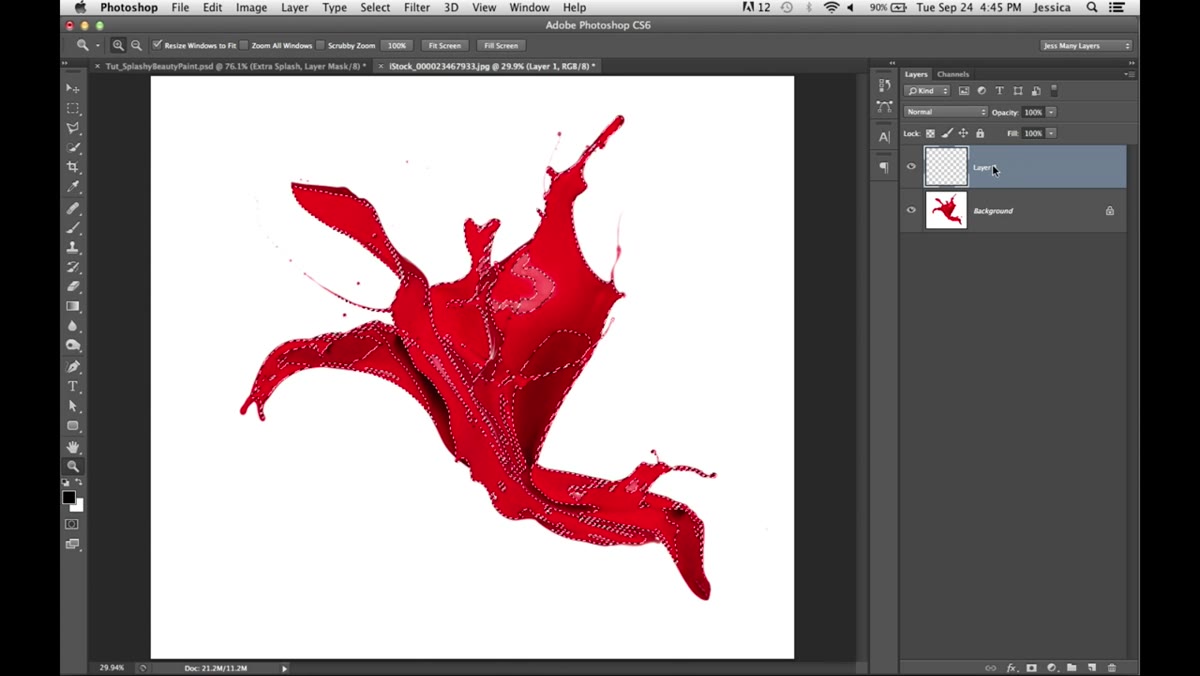Open the Paths panel icon

coord(884,107)
